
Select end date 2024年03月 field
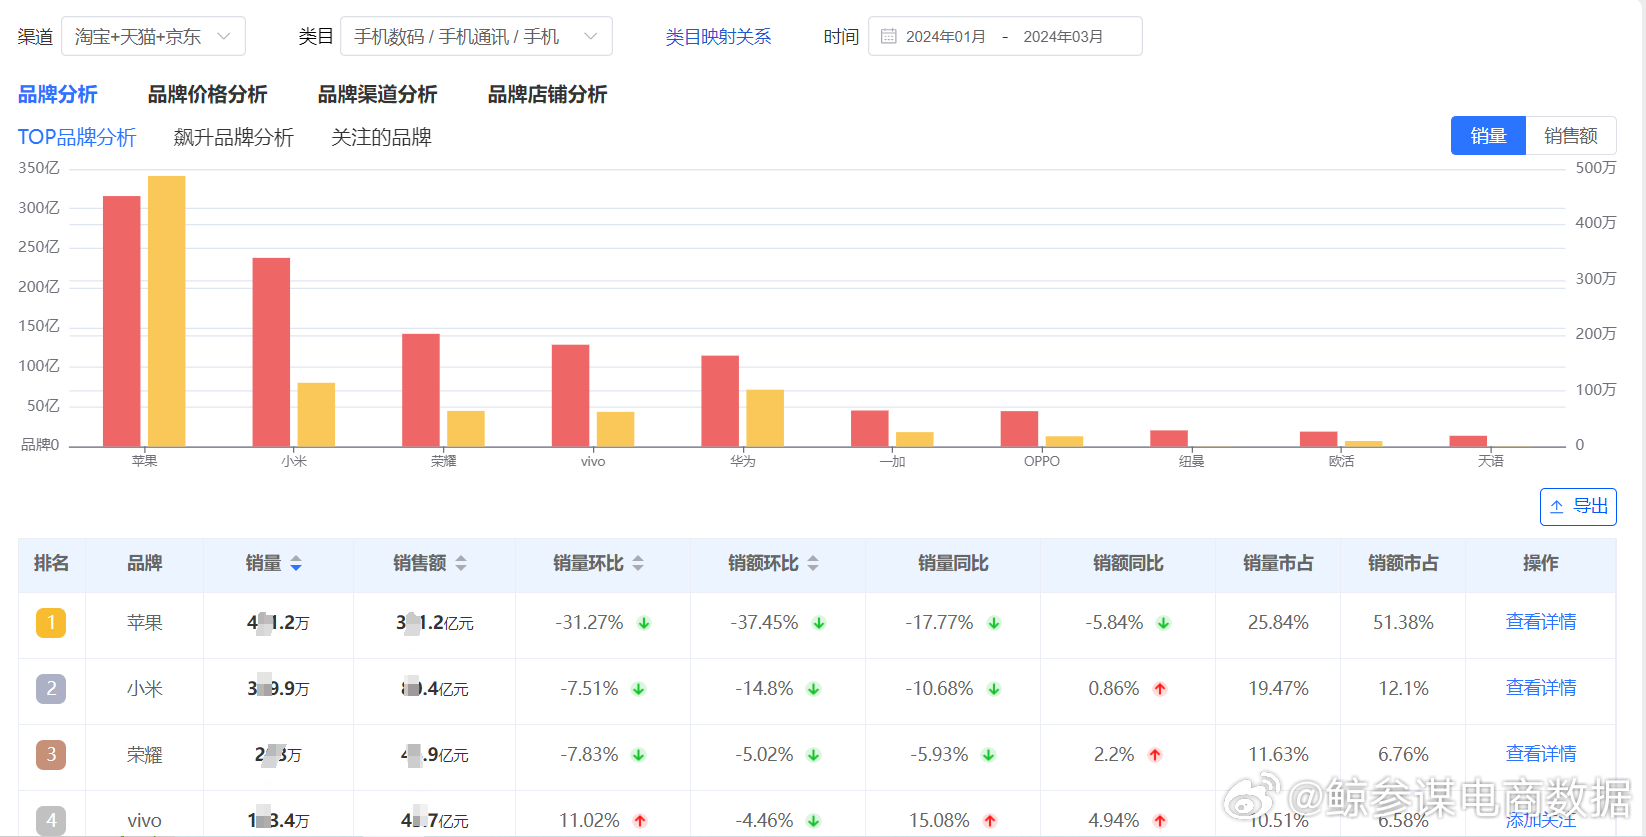click(1063, 36)
